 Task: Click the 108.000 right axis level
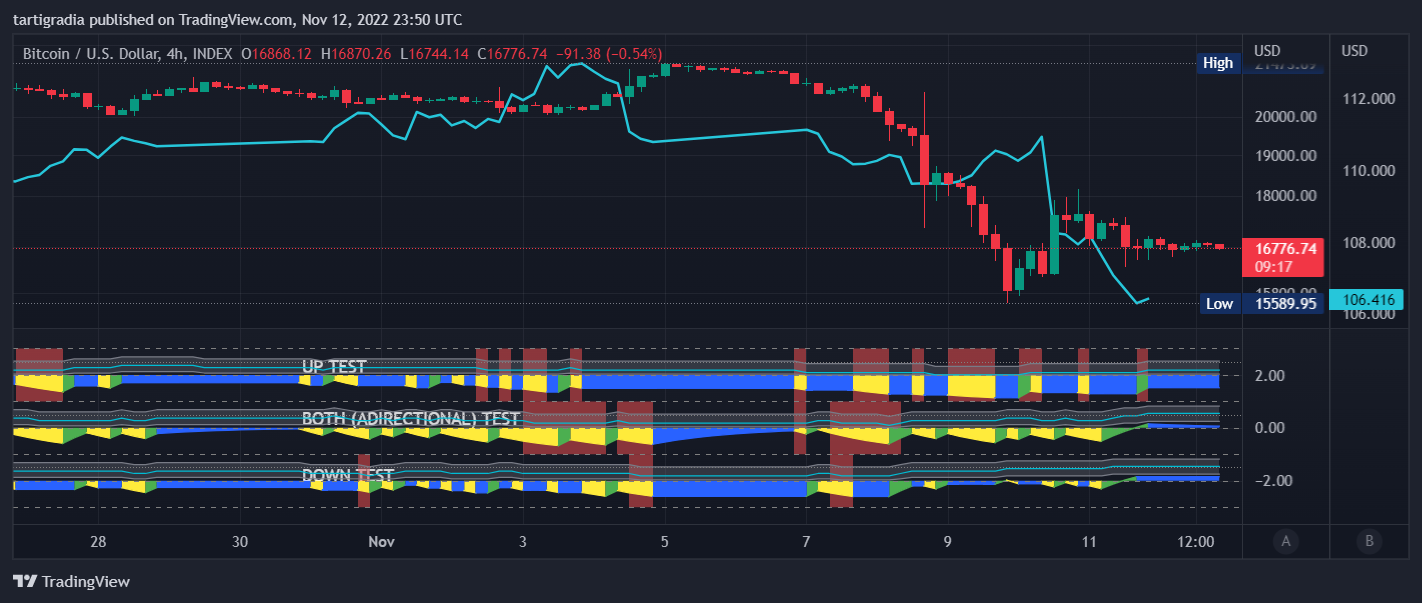click(x=1369, y=243)
